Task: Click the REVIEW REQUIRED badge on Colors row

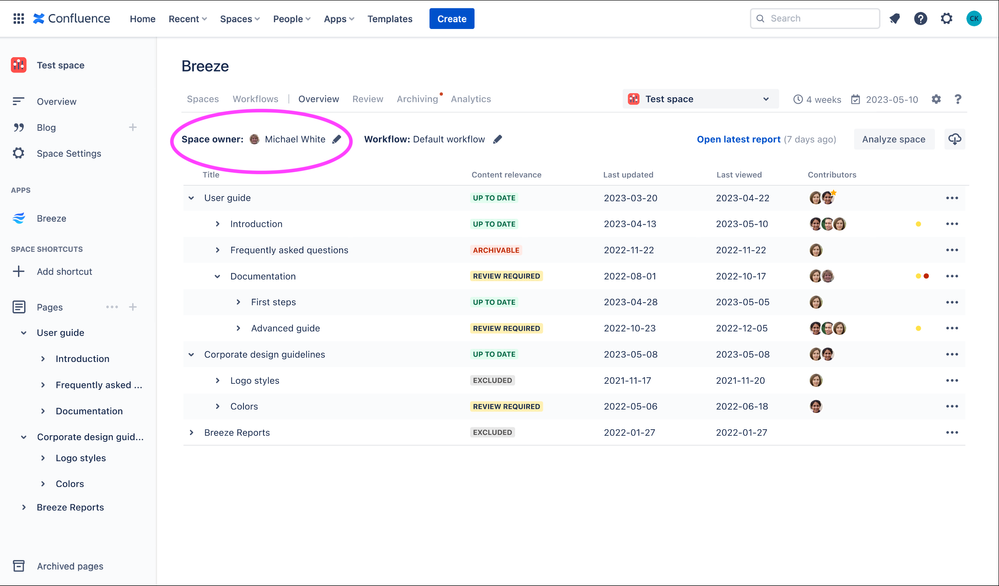Action: click(x=507, y=406)
